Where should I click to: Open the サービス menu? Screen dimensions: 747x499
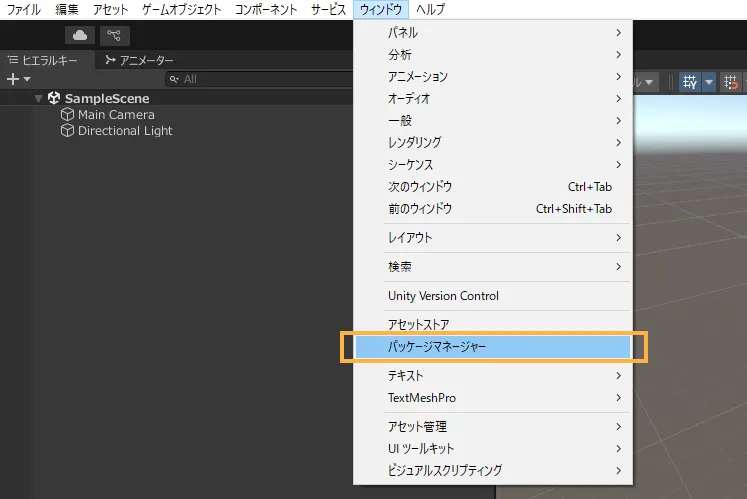[328, 10]
